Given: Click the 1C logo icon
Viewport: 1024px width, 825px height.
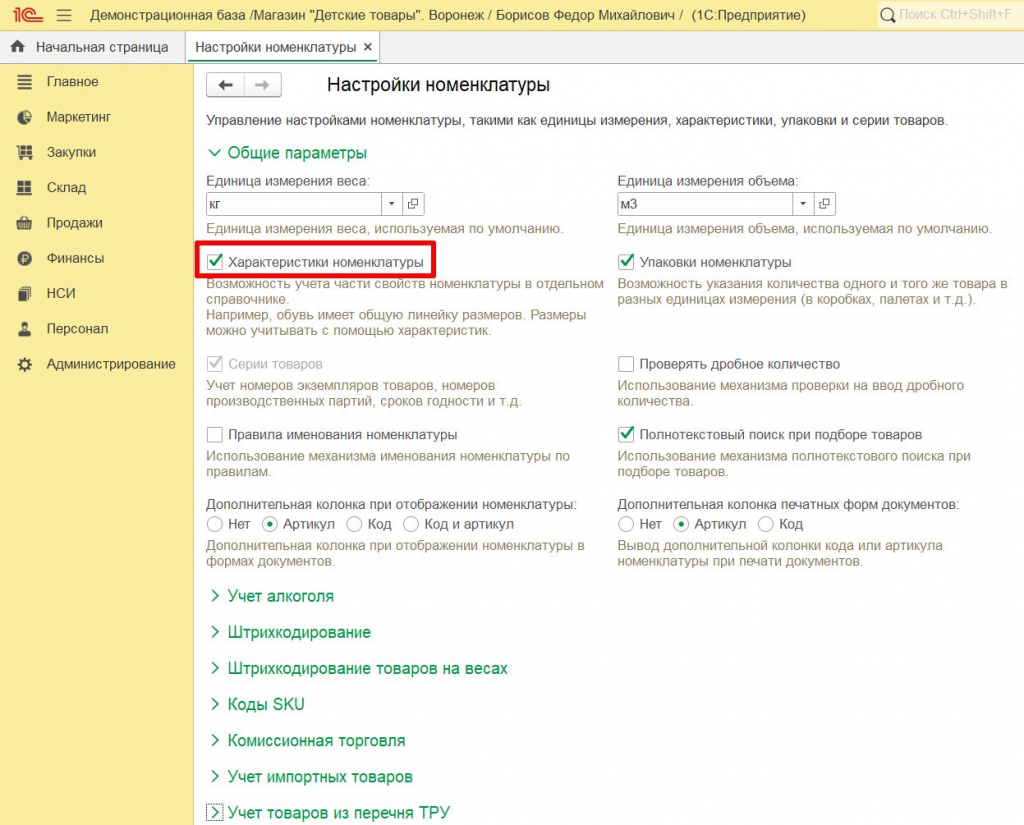Looking at the screenshot, I should pos(28,14).
